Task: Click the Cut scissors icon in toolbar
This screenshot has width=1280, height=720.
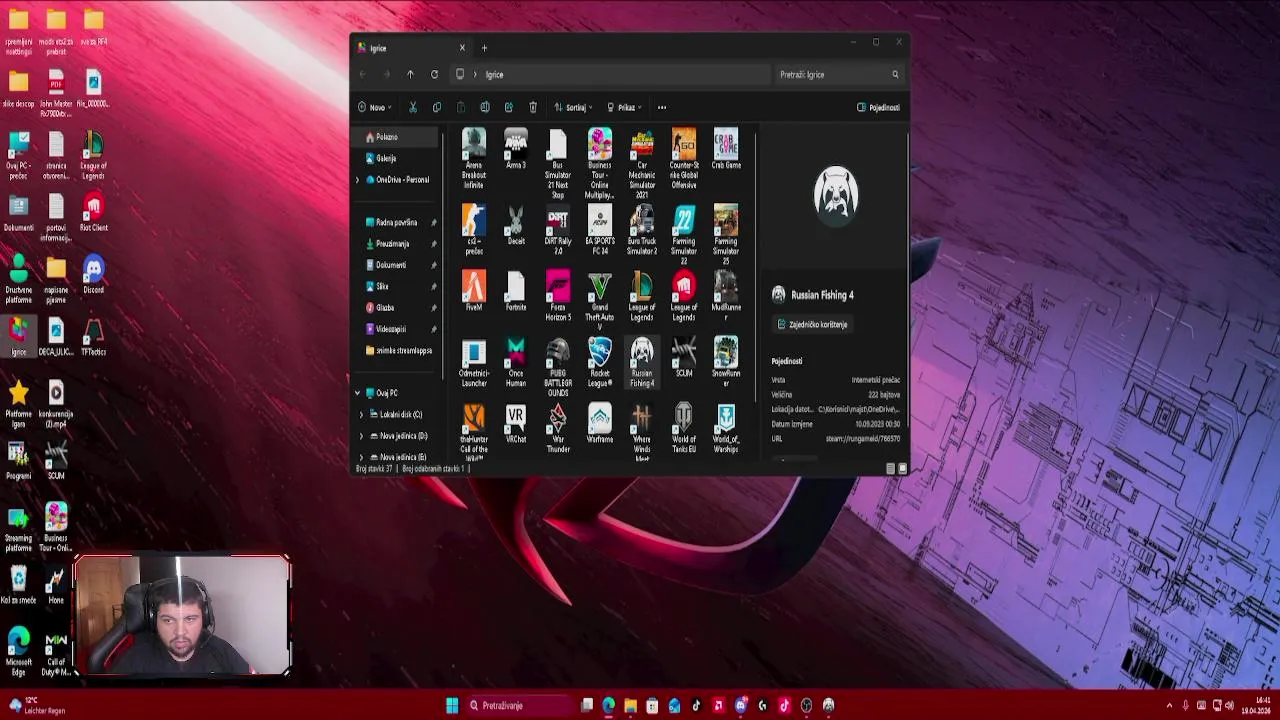Action: [412, 107]
